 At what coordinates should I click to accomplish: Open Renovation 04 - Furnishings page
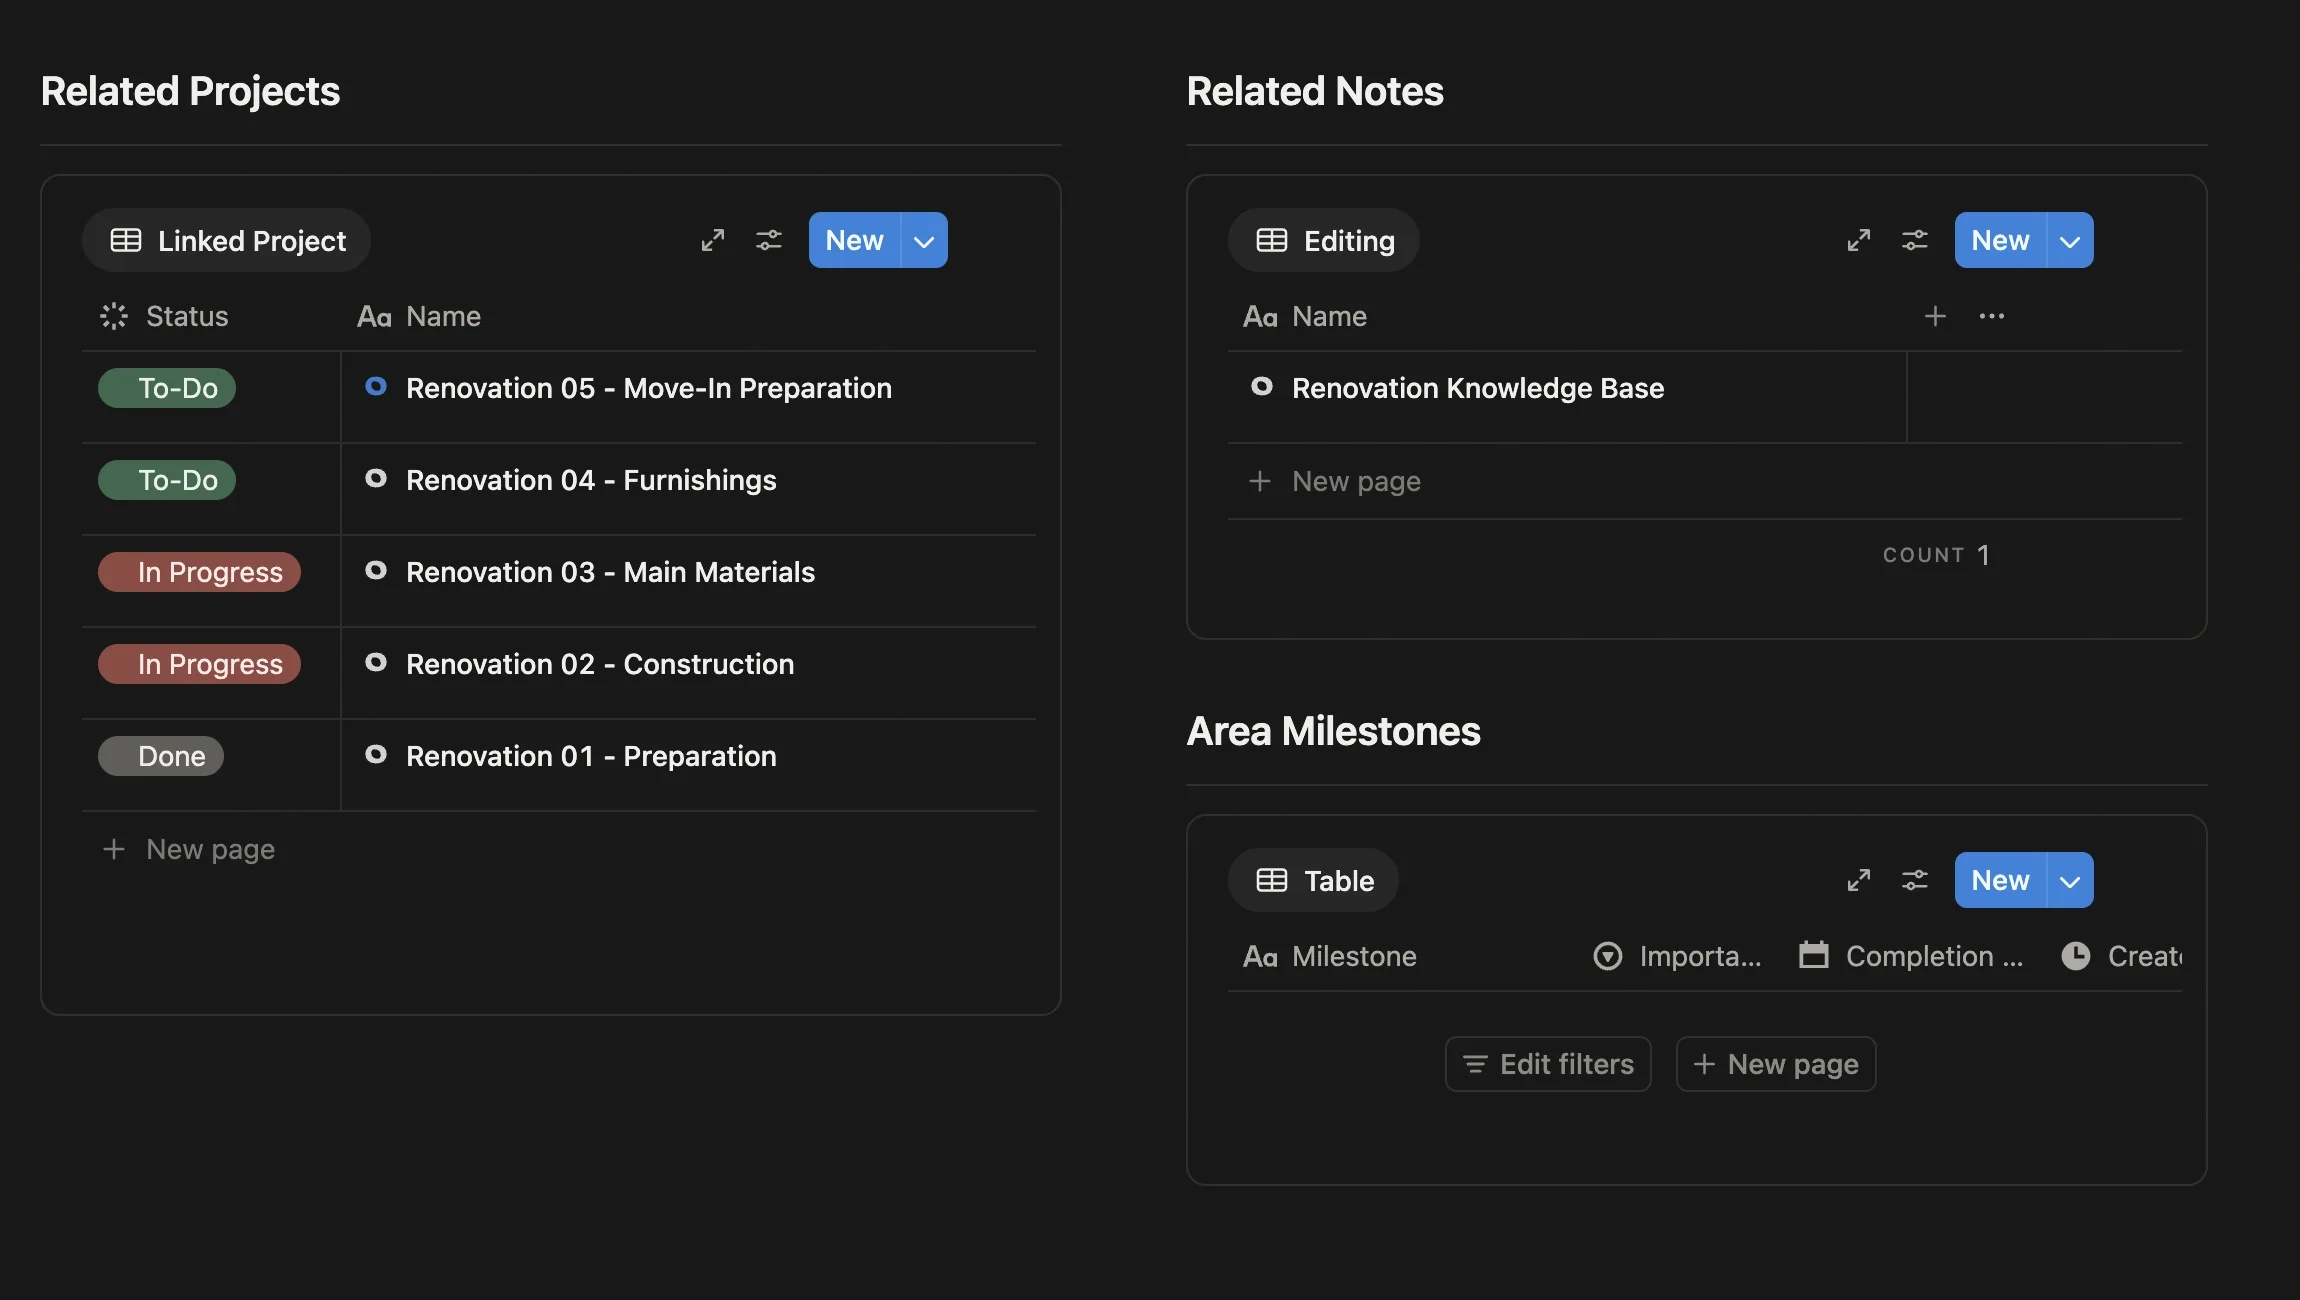(591, 480)
